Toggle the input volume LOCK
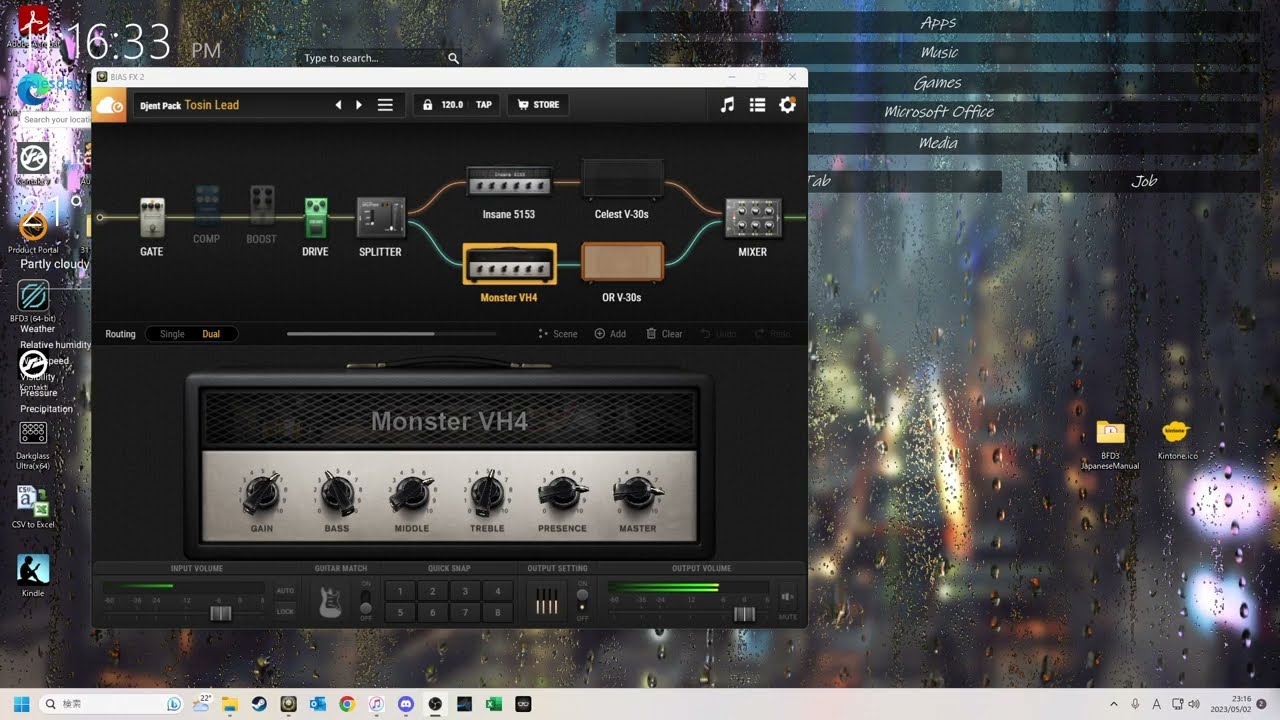The width and height of the screenshot is (1280, 720). [x=285, y=611]
